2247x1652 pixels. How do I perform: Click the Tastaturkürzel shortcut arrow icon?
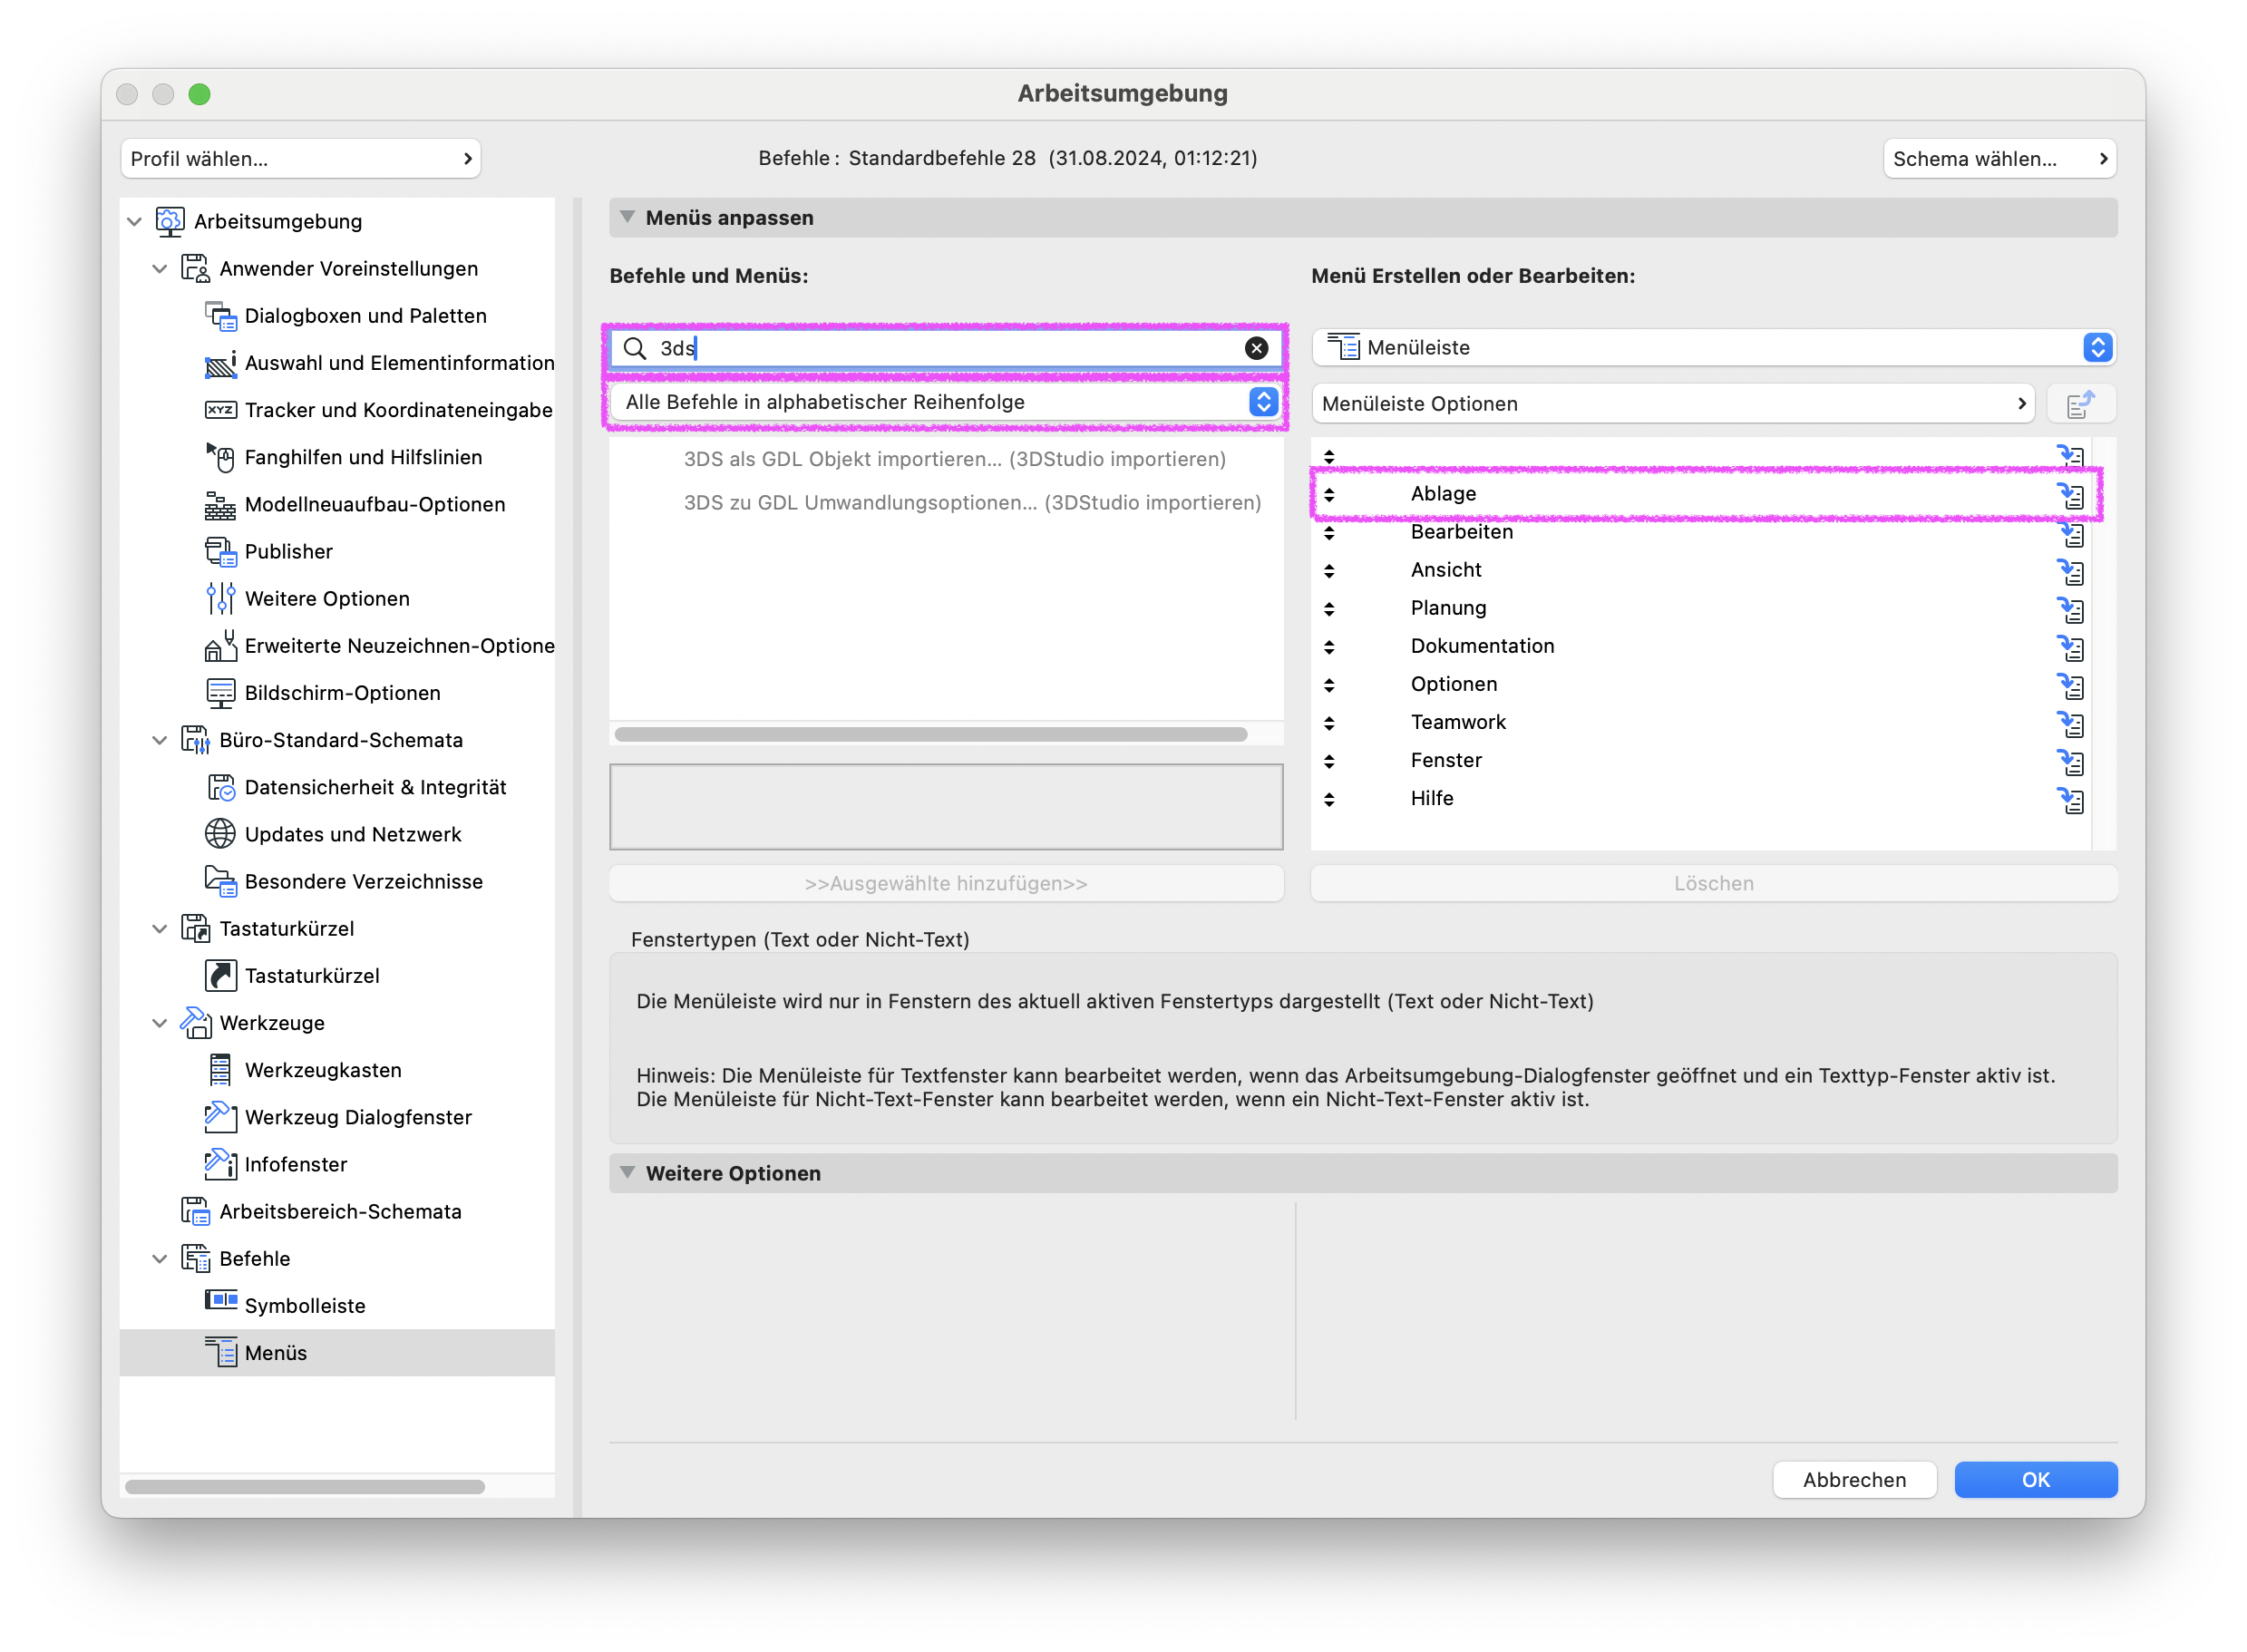pyautogui.click(x=220, y=975)
